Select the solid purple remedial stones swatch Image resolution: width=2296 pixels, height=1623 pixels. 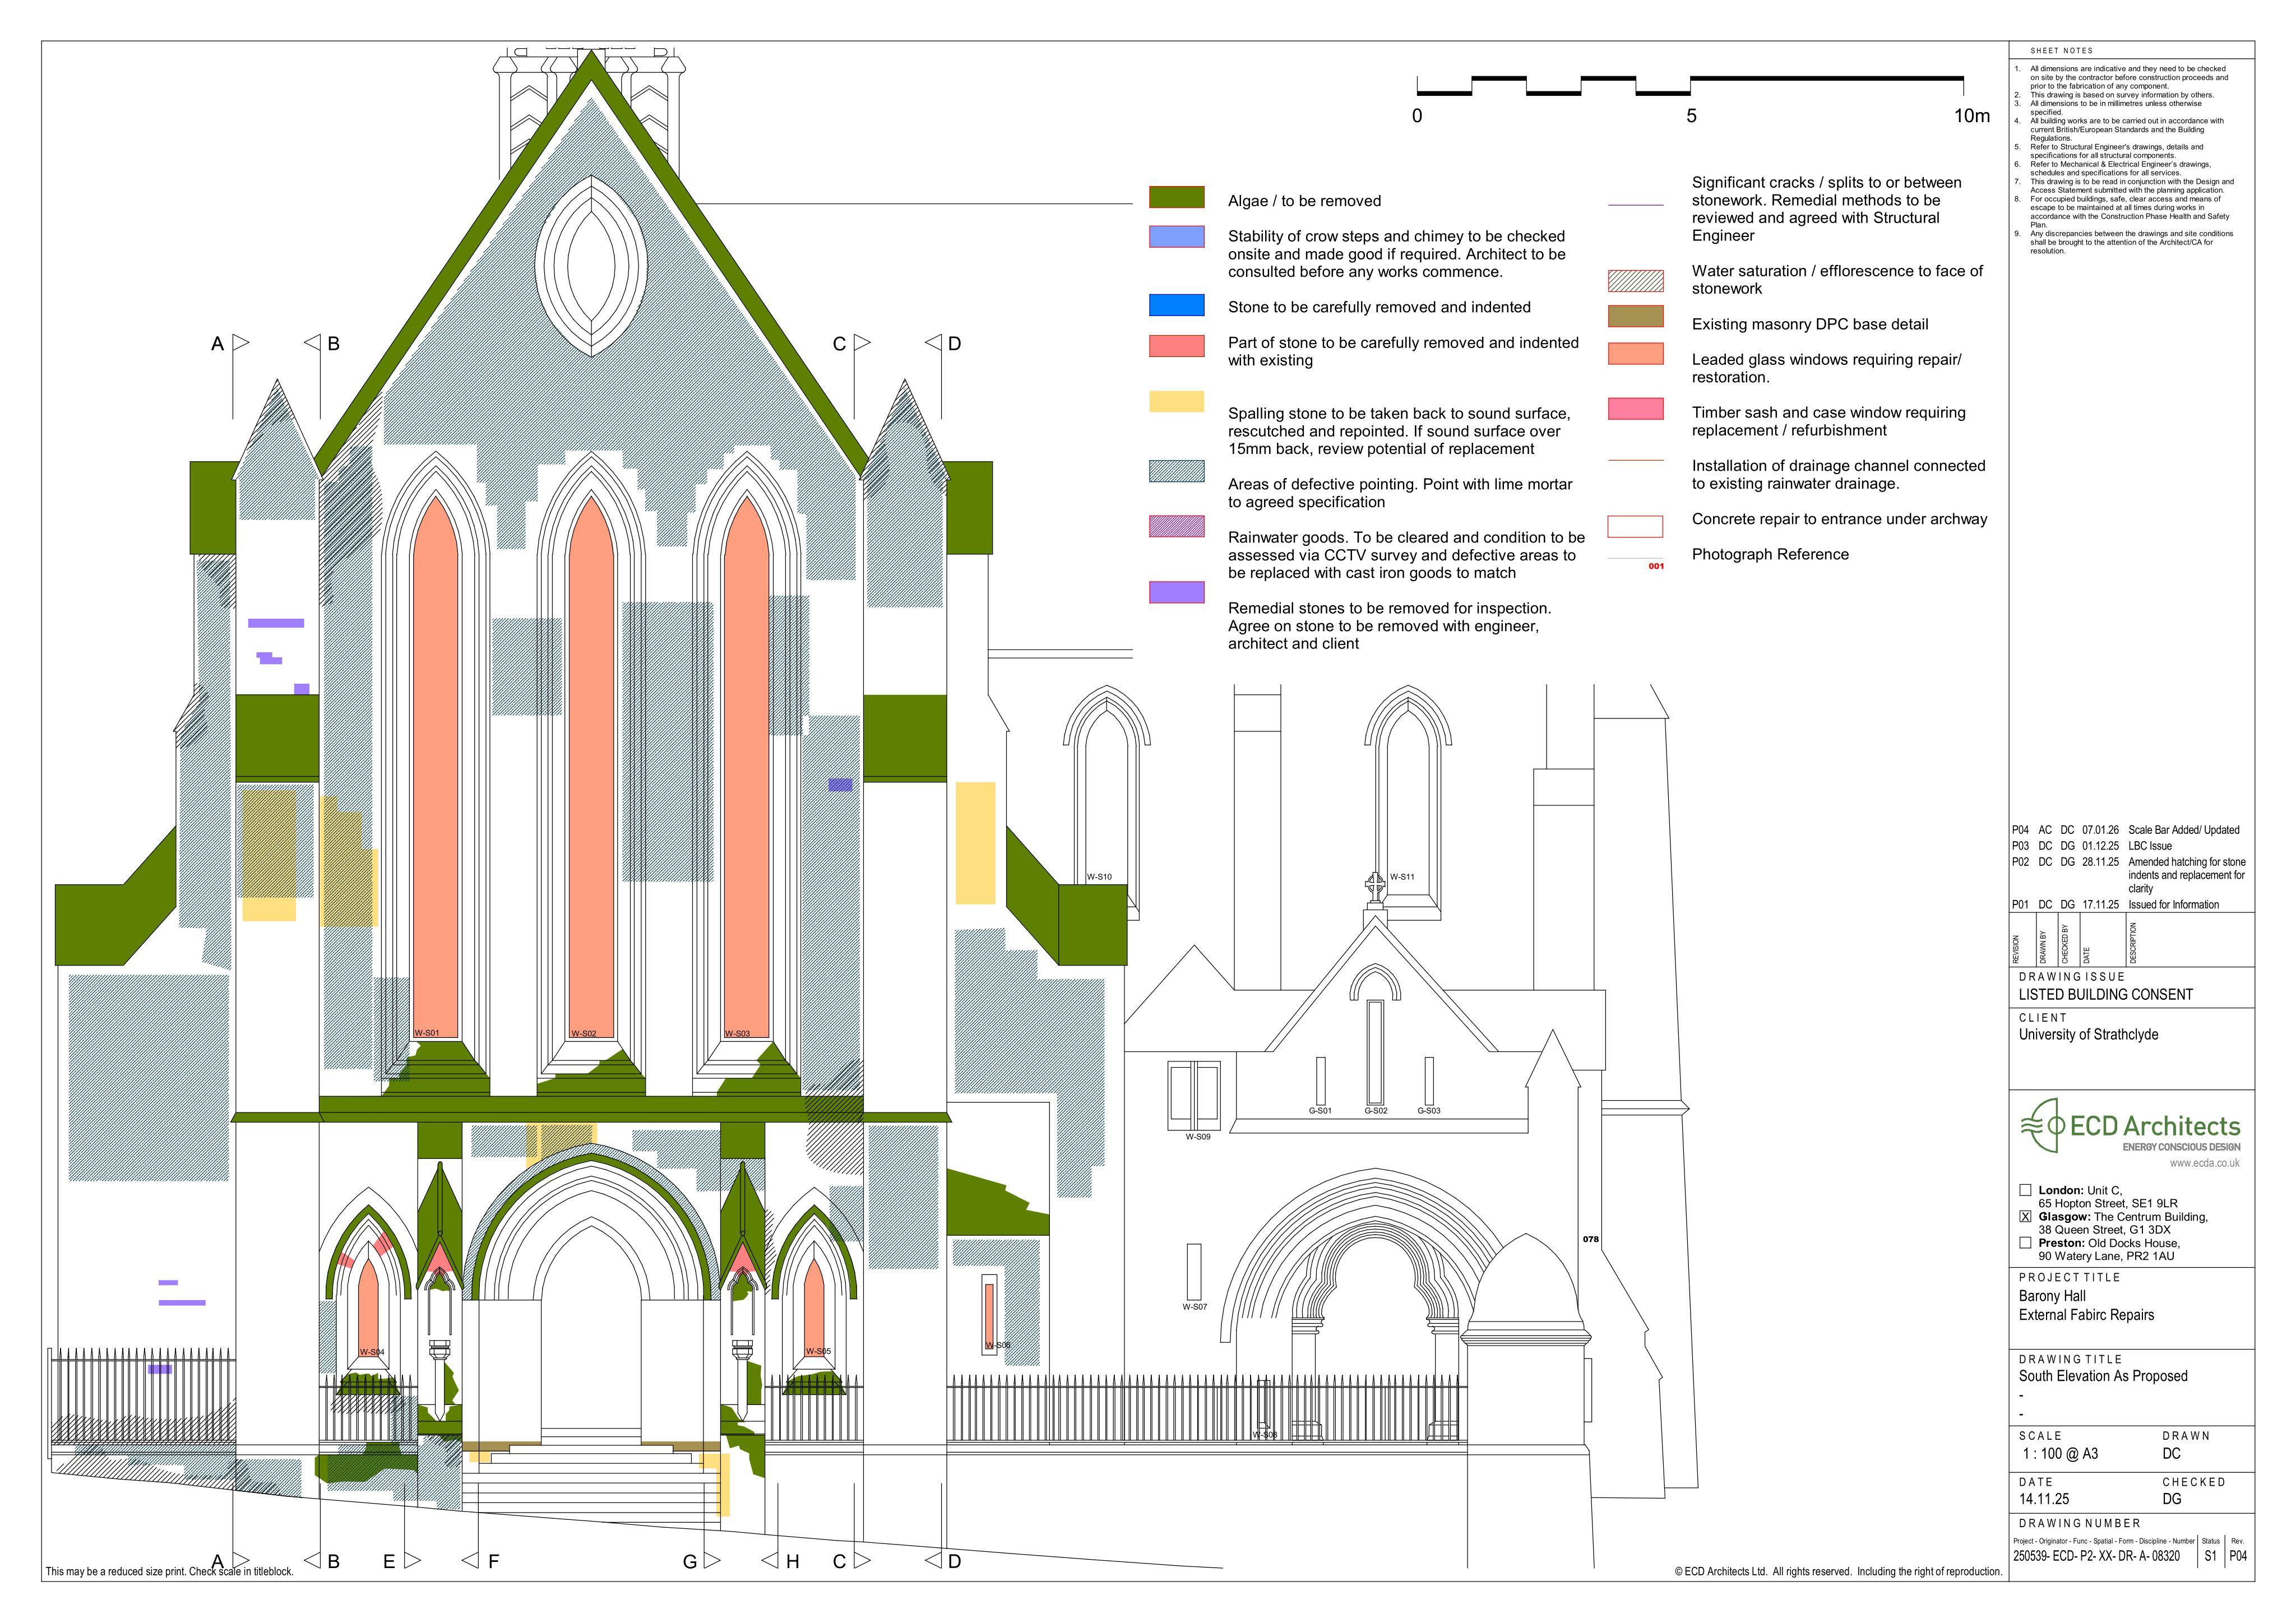[x=1176, y=592]
